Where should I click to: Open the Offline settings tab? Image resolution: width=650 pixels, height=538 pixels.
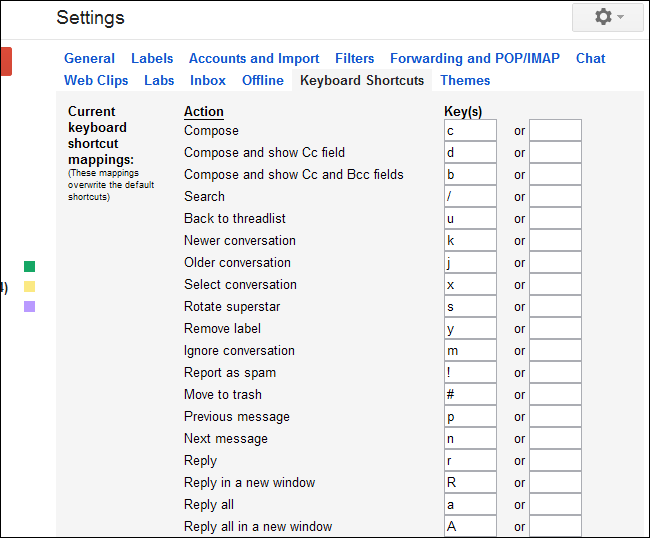click(263, 80)
